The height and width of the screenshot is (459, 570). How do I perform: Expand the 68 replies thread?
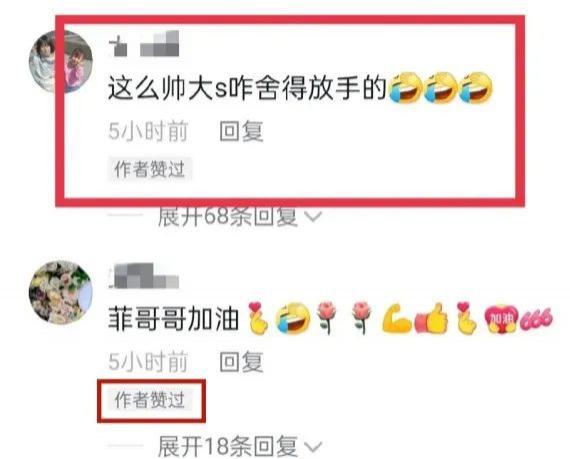click(228, 217)
